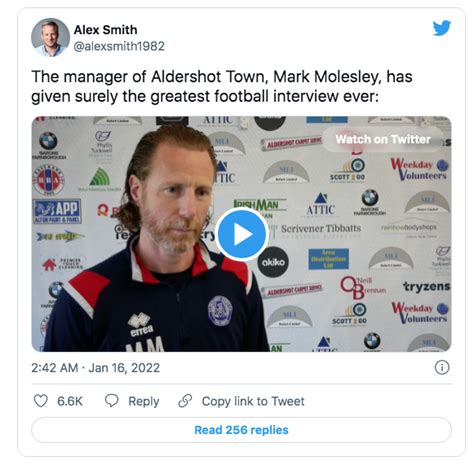Click the Scrivener Tibbatts sponsor text in video
This screenshot has width=474, height=465.
(x=321, y=229)
